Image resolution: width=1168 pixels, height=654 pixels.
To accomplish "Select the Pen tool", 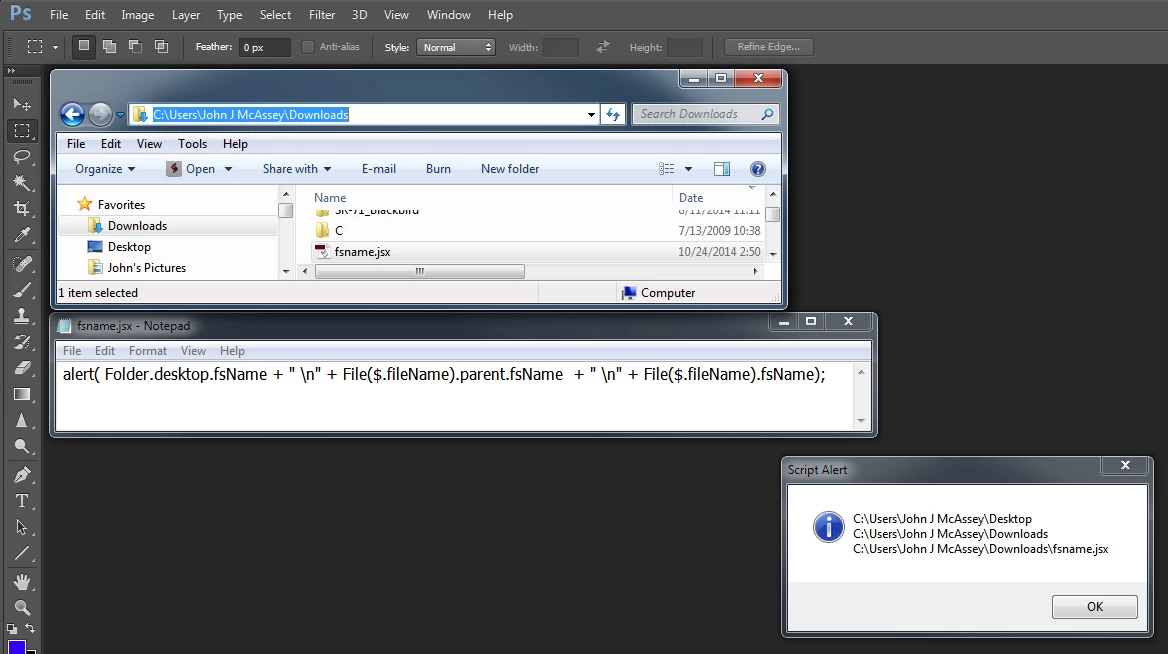I will click(22, 474).
